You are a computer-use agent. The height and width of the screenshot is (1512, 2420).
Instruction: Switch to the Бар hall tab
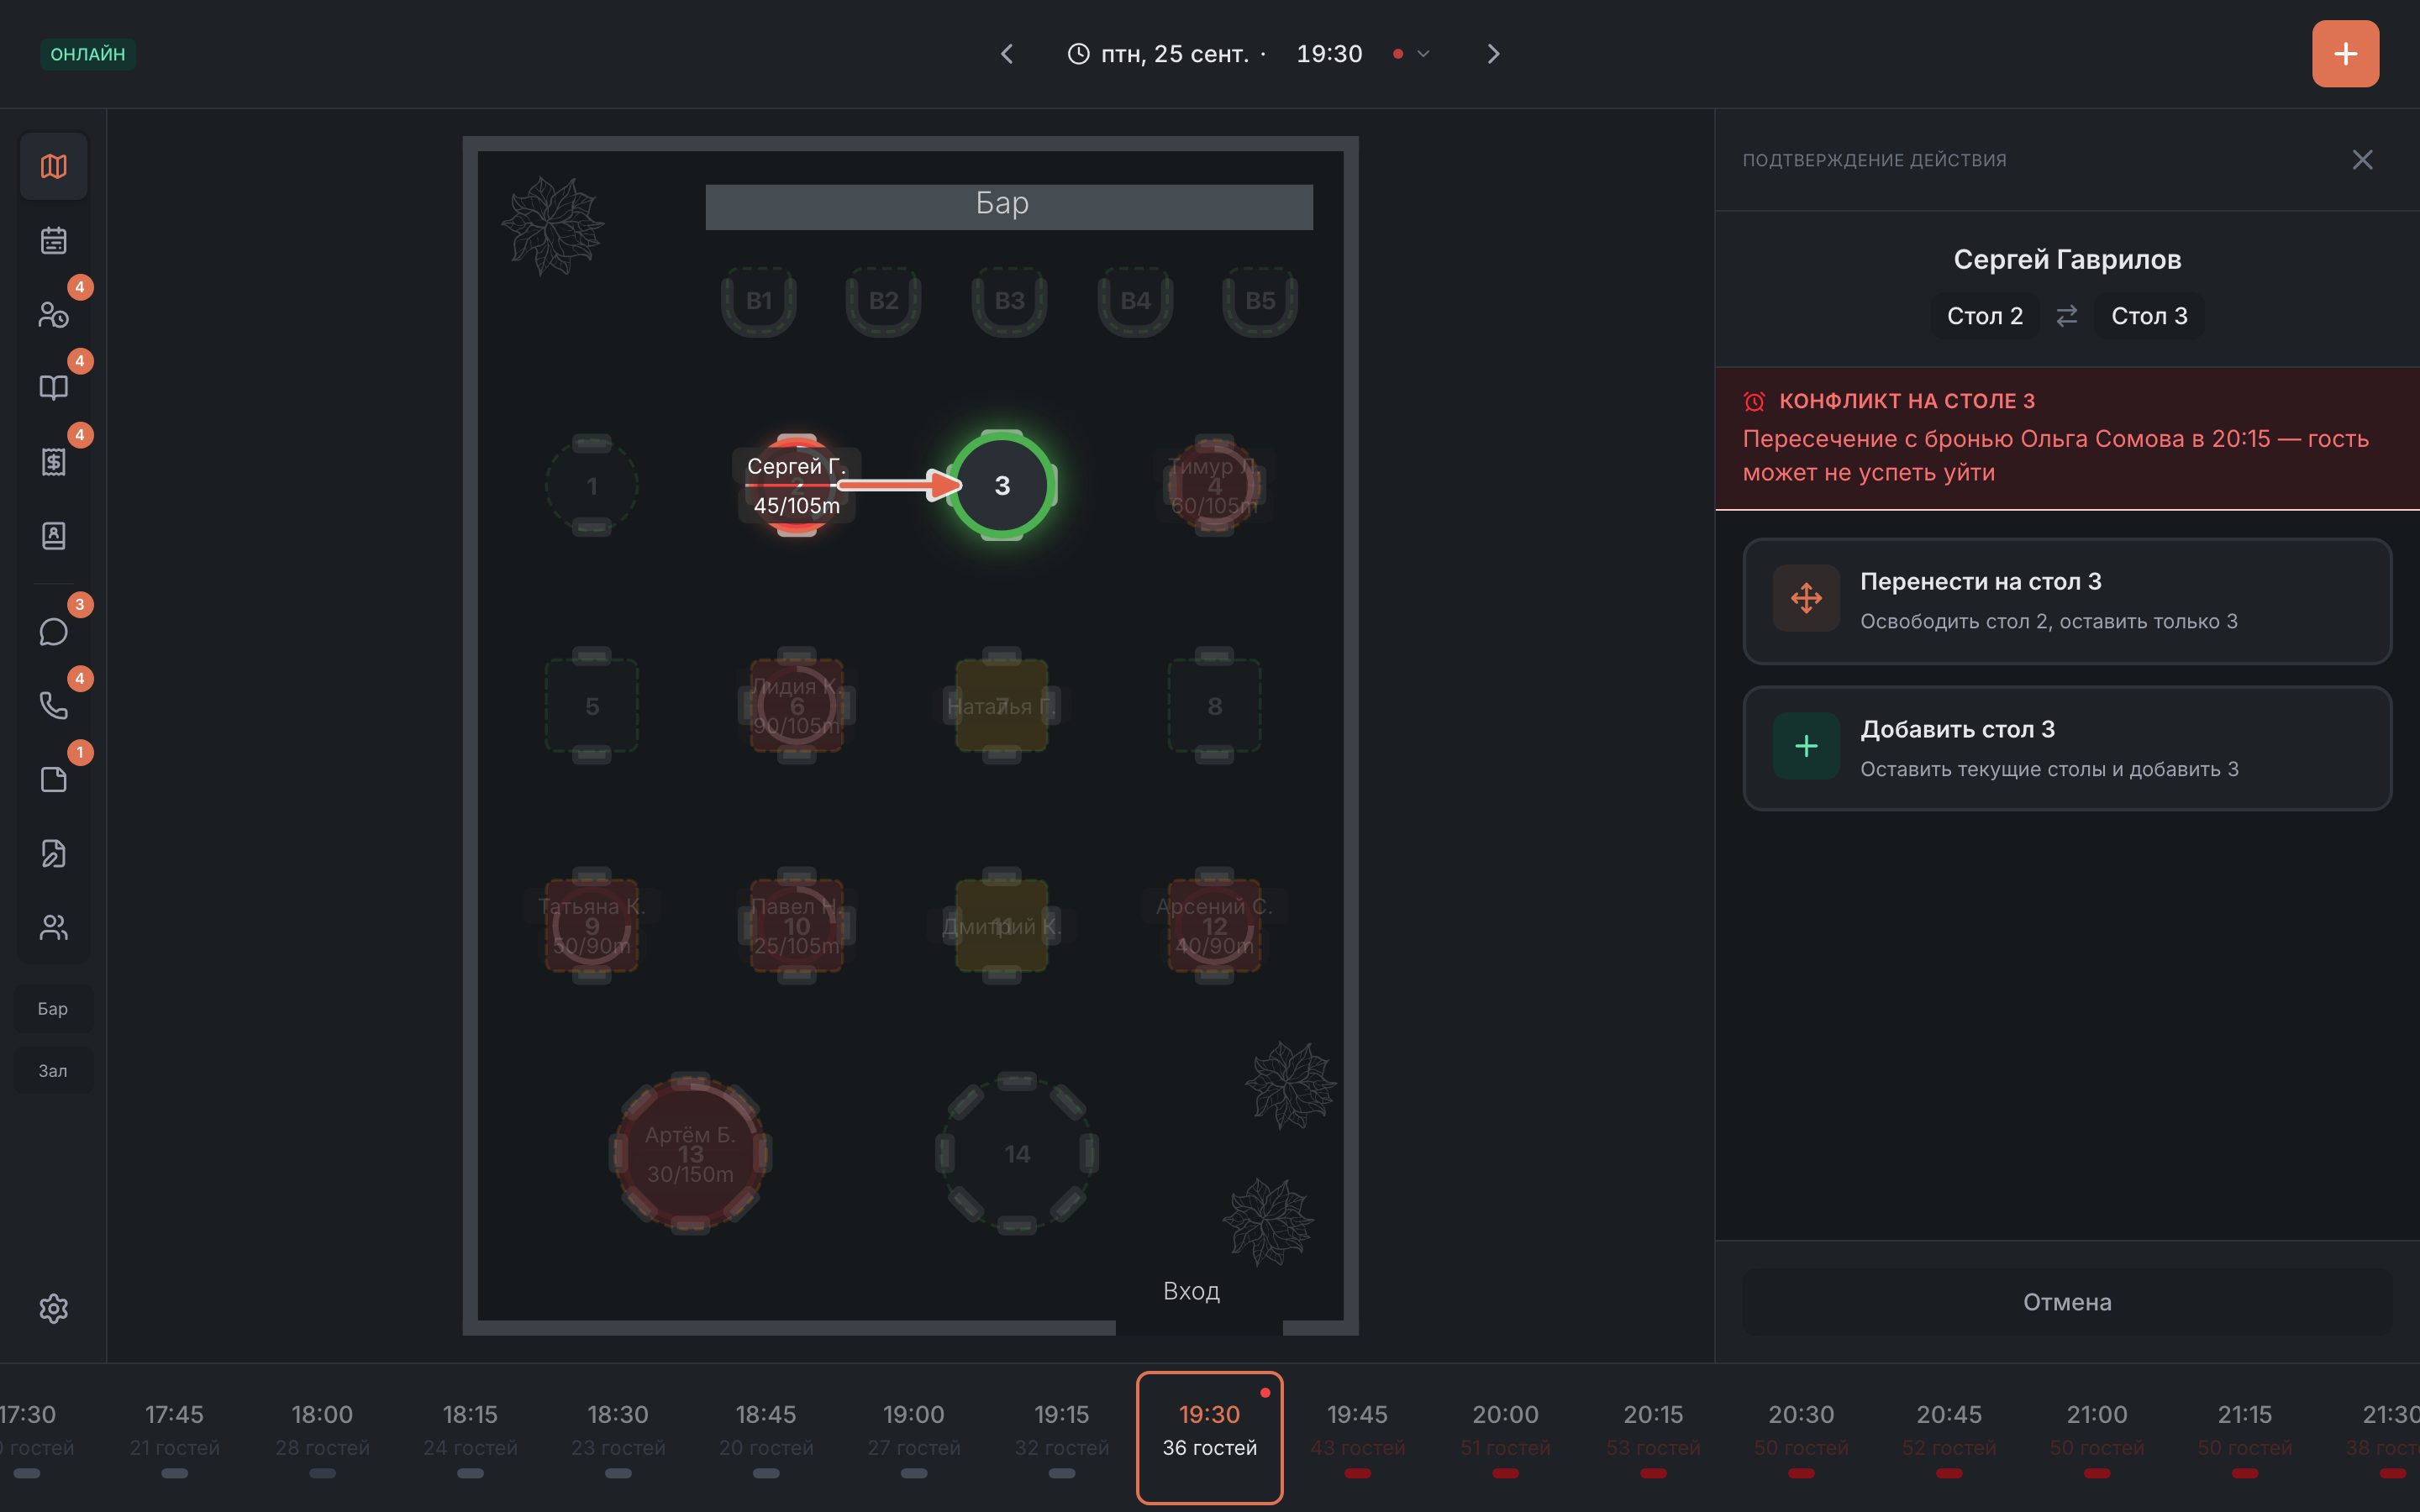click(x=53, y=1009)
